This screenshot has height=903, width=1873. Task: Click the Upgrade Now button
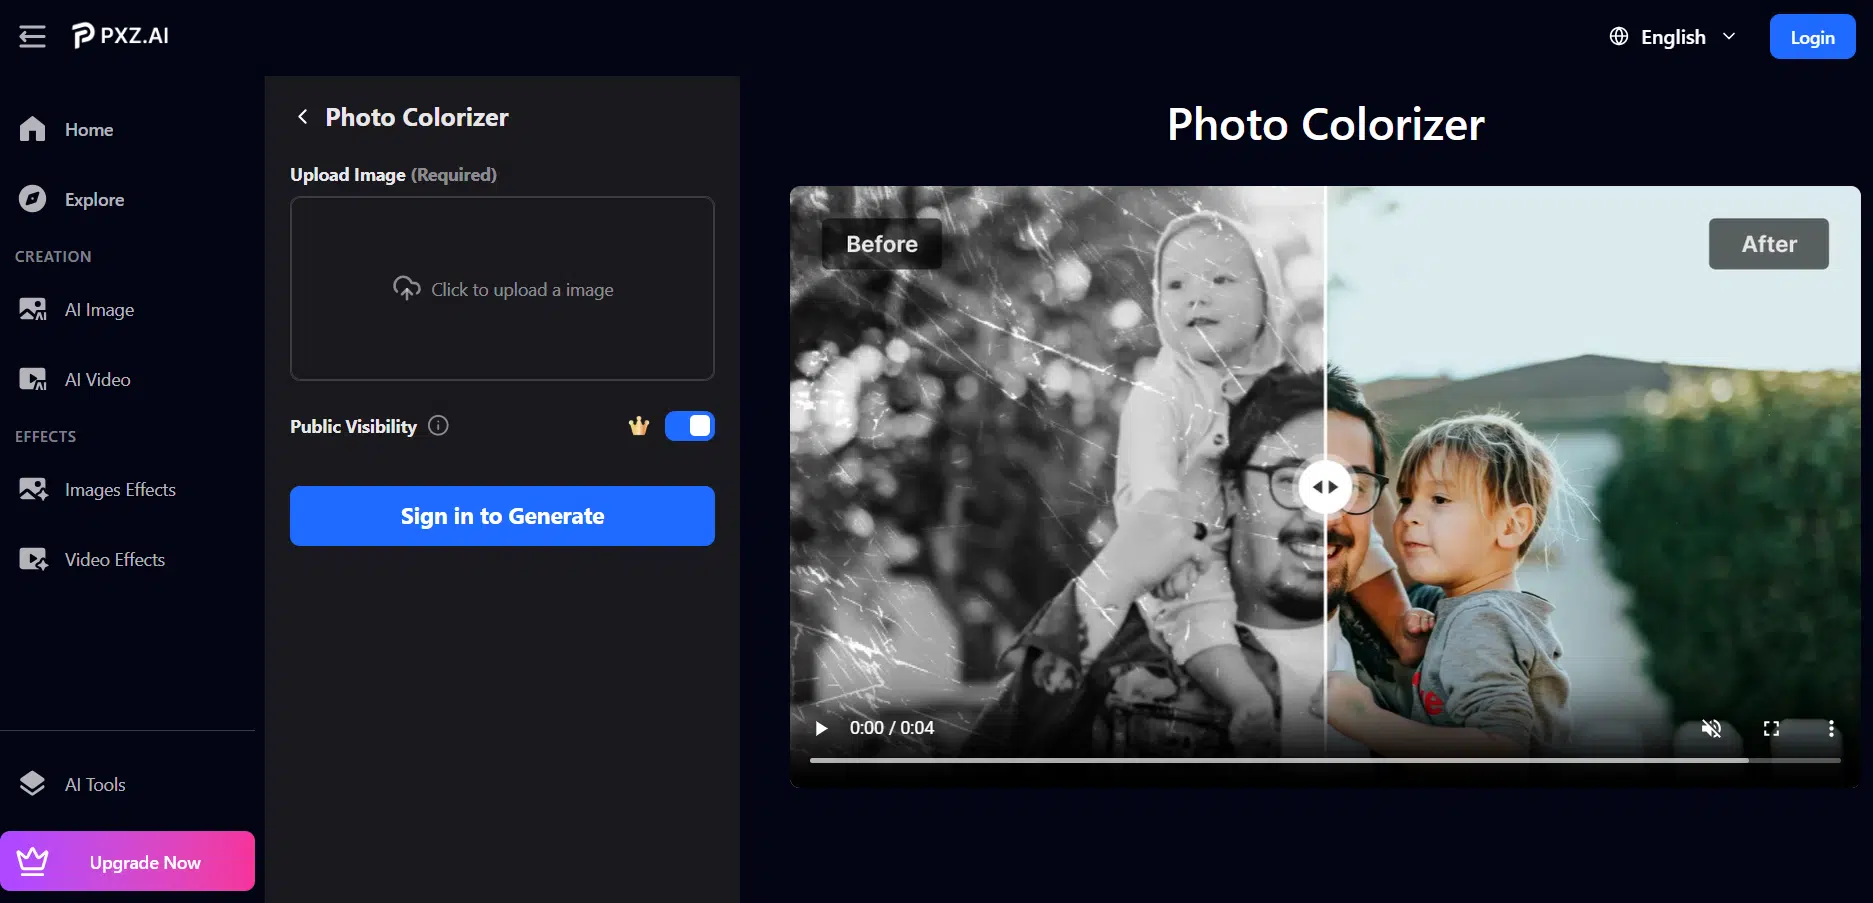tap(127, 861)
